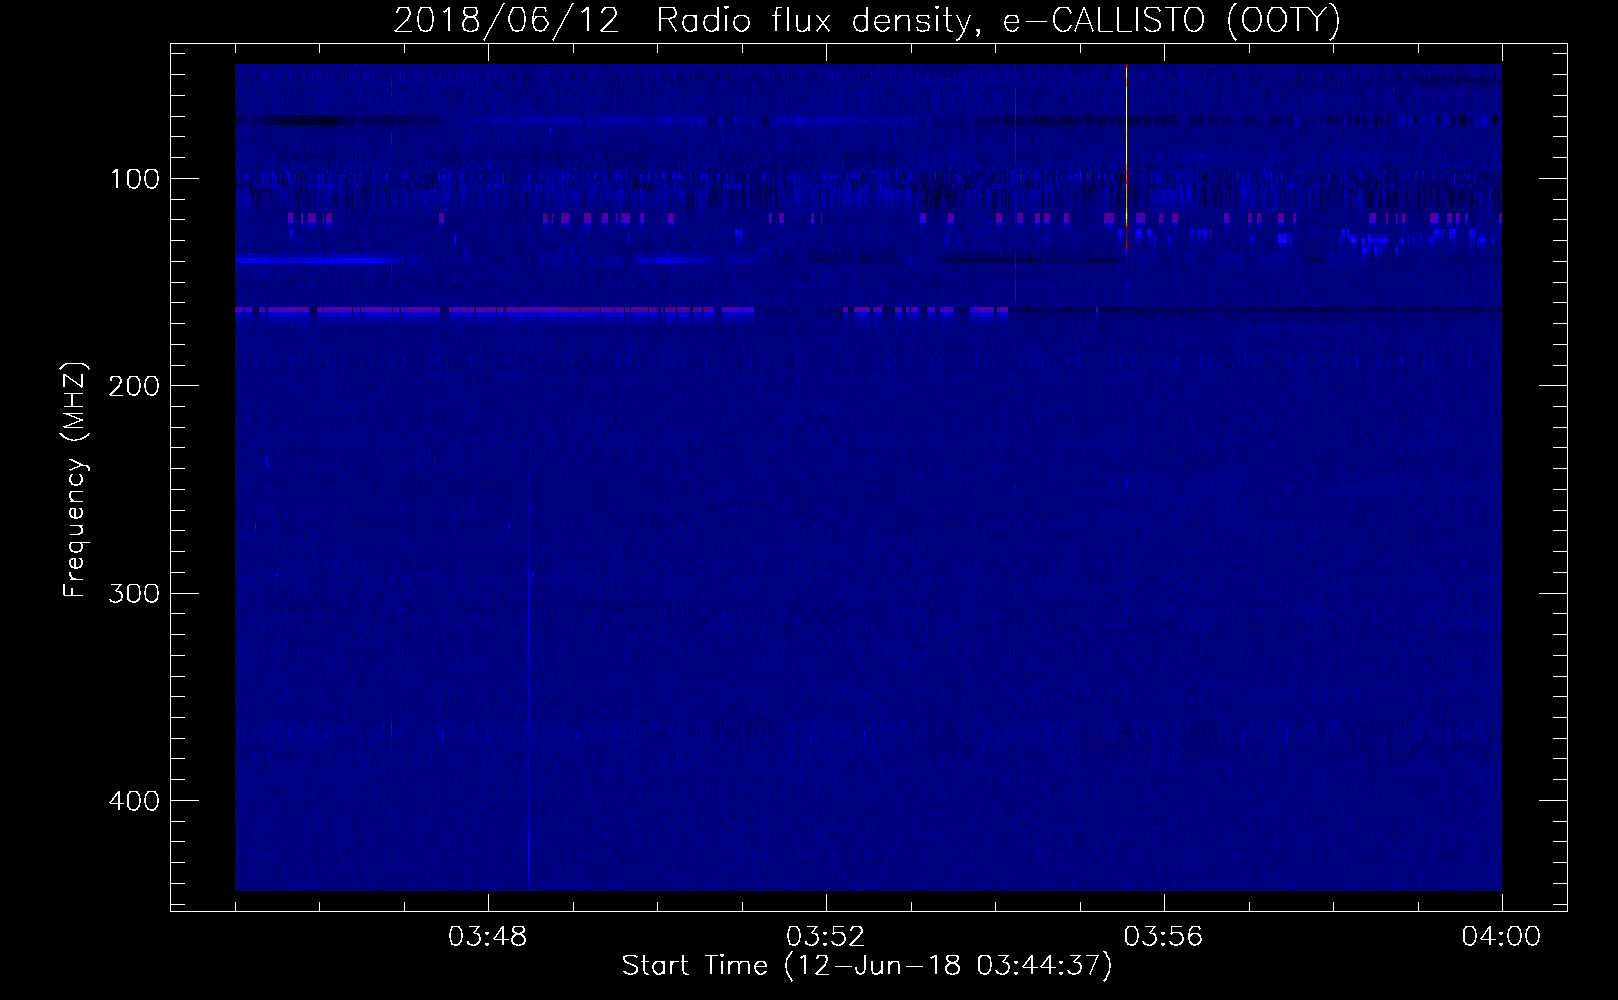
Task: Click the 03:56 time tick label
Action: pyautogui.click(x=1164, y=938)
